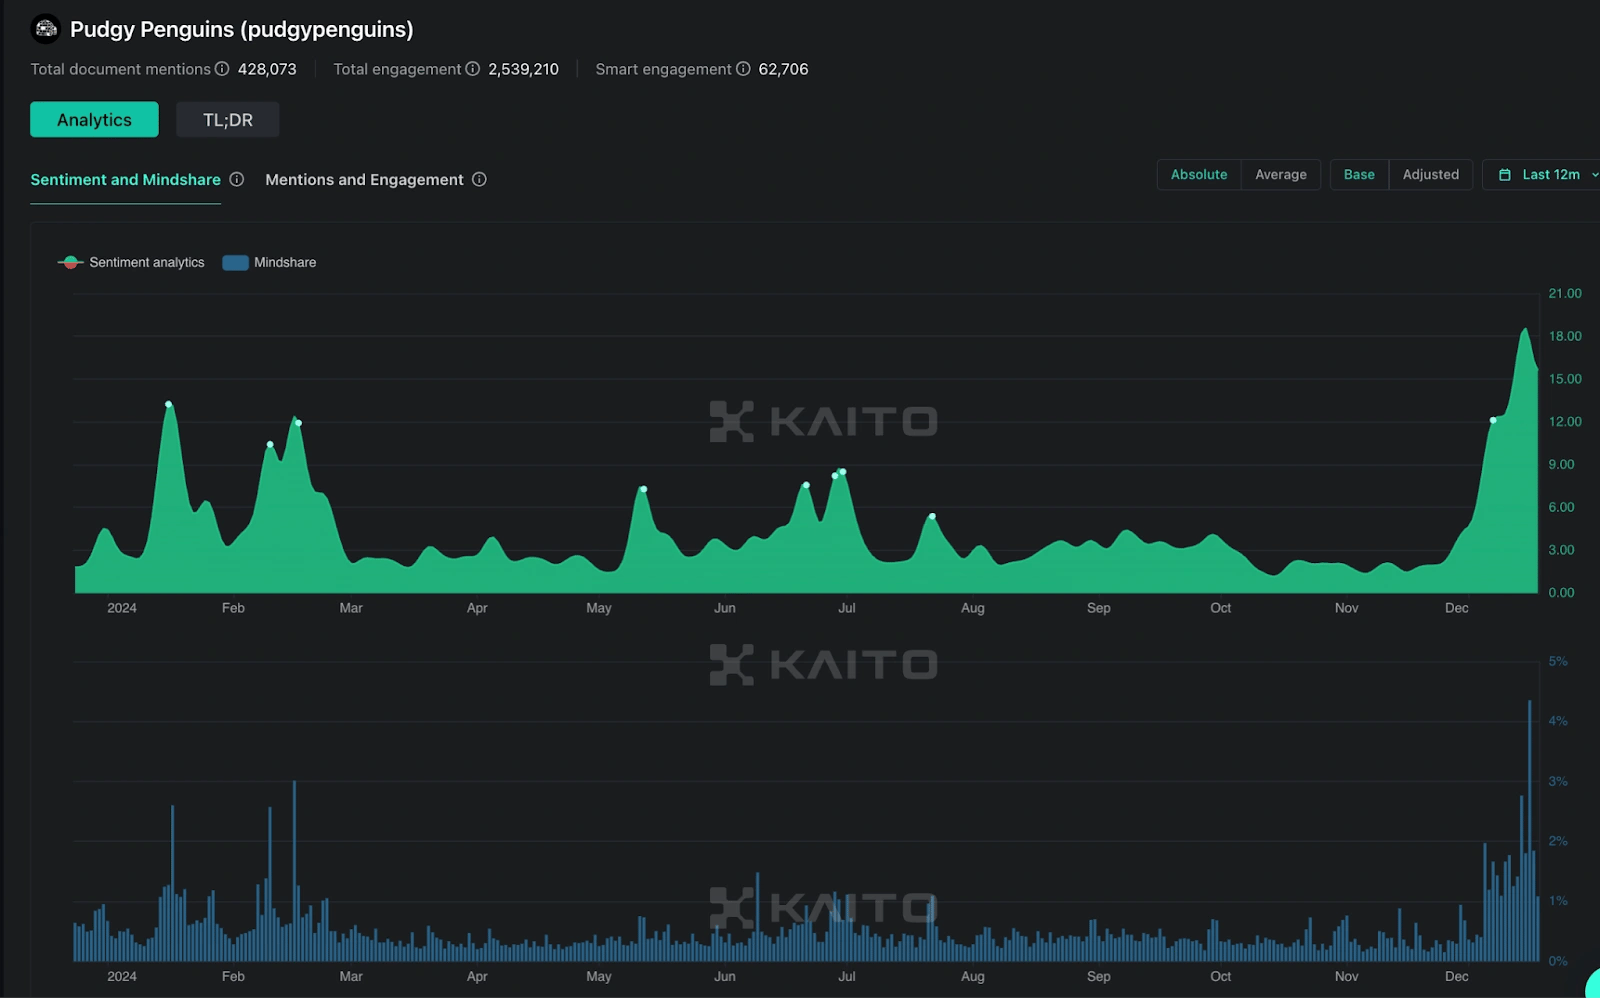Switch to Absolute values

coord(1198,175)
